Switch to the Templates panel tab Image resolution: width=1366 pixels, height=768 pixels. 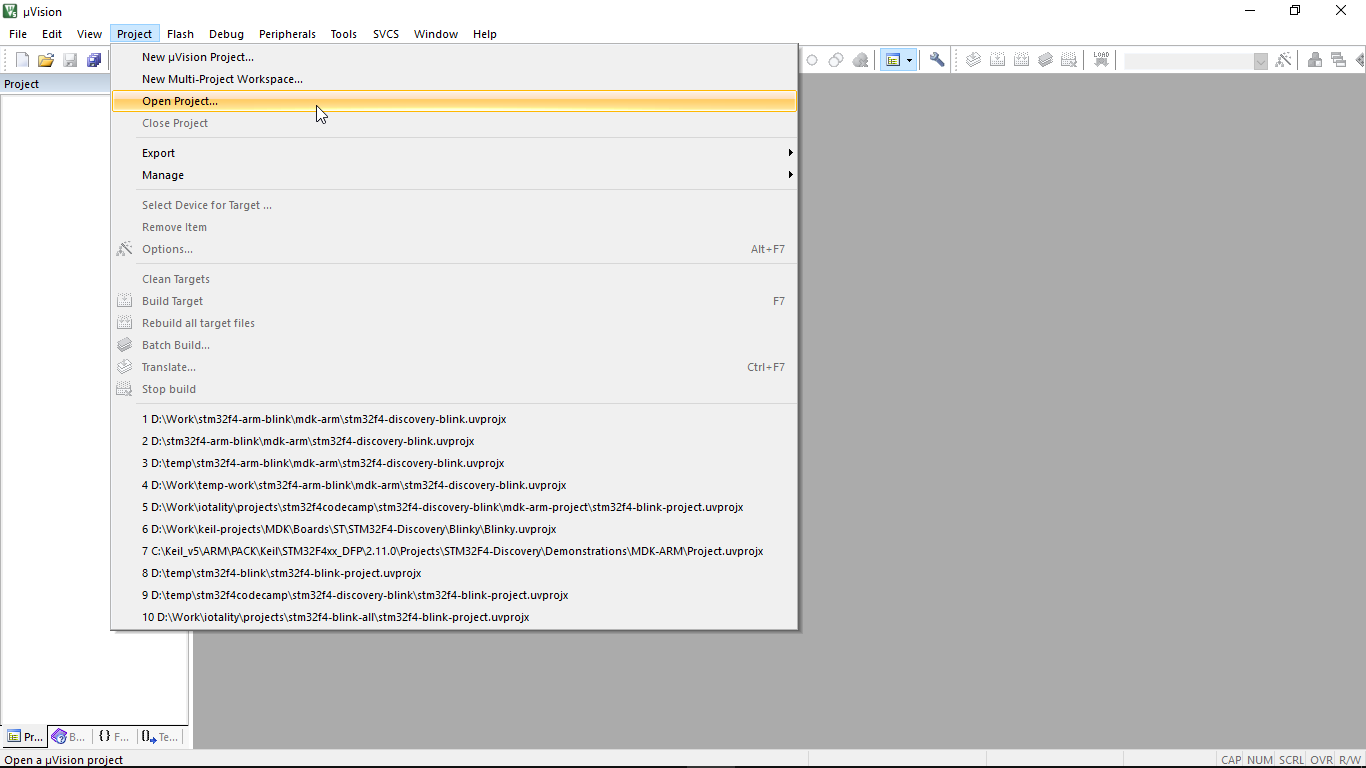point(160,737)
